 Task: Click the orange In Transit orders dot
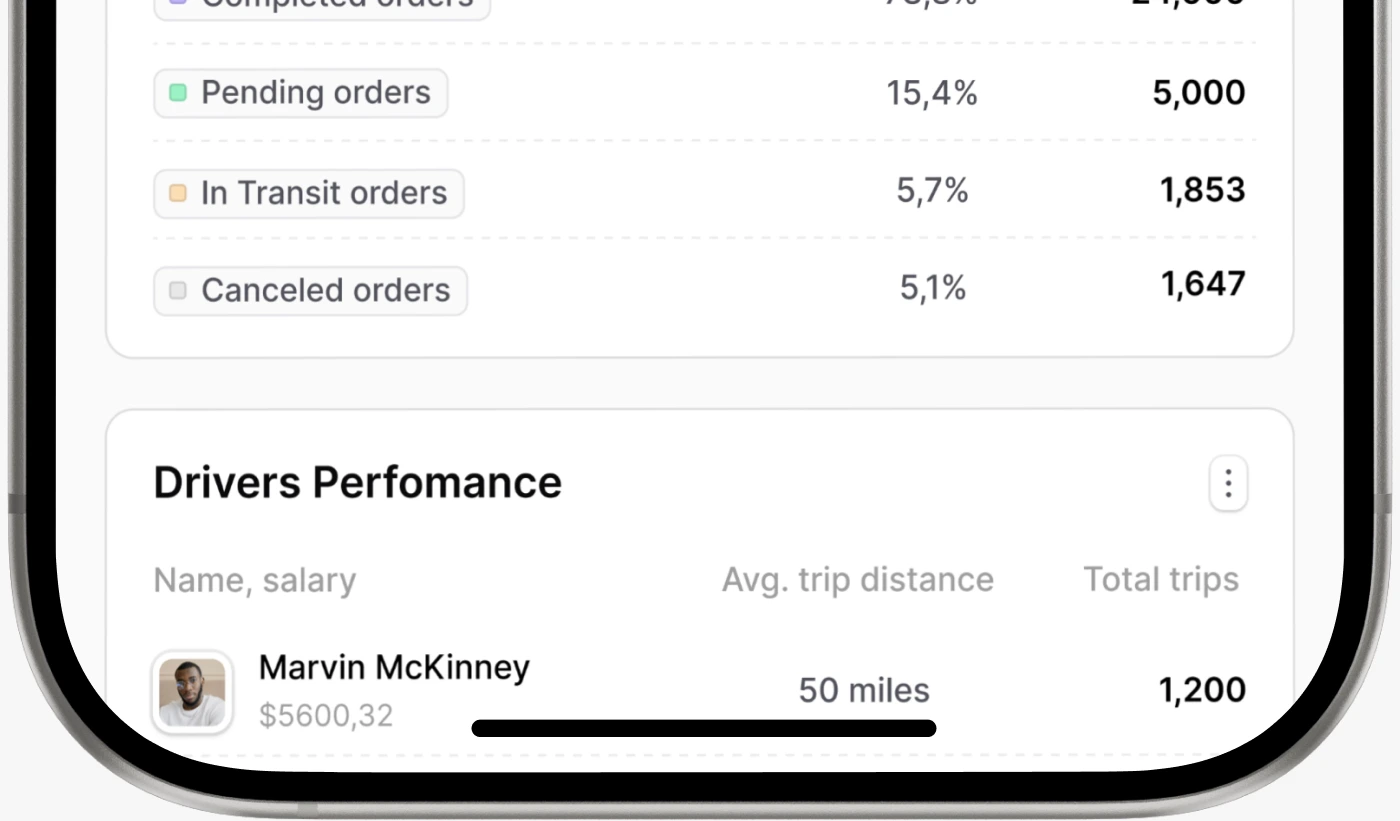tap(178, 193)
